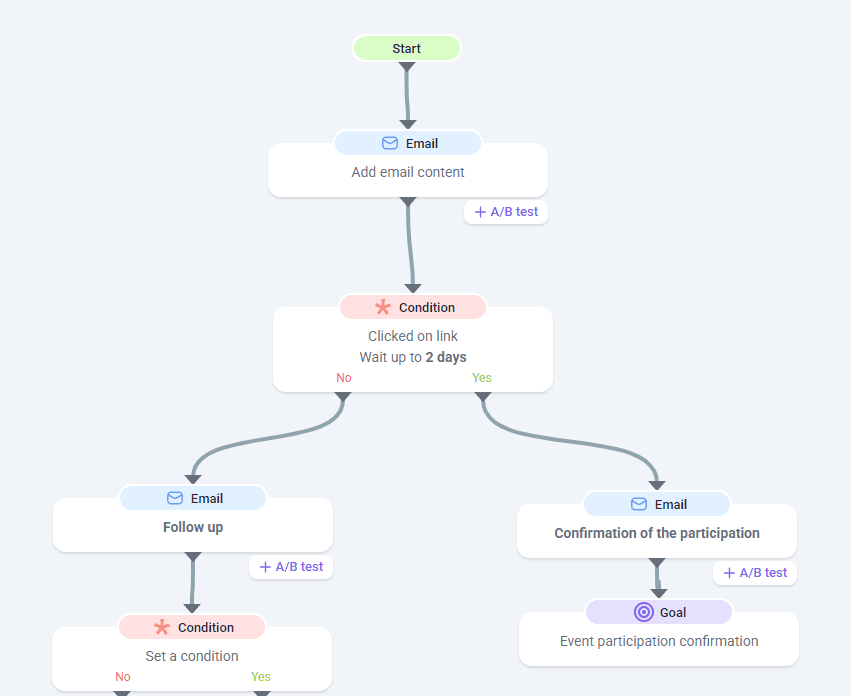
Task: Click the Set a condition block
Action: tap(192, 656)
